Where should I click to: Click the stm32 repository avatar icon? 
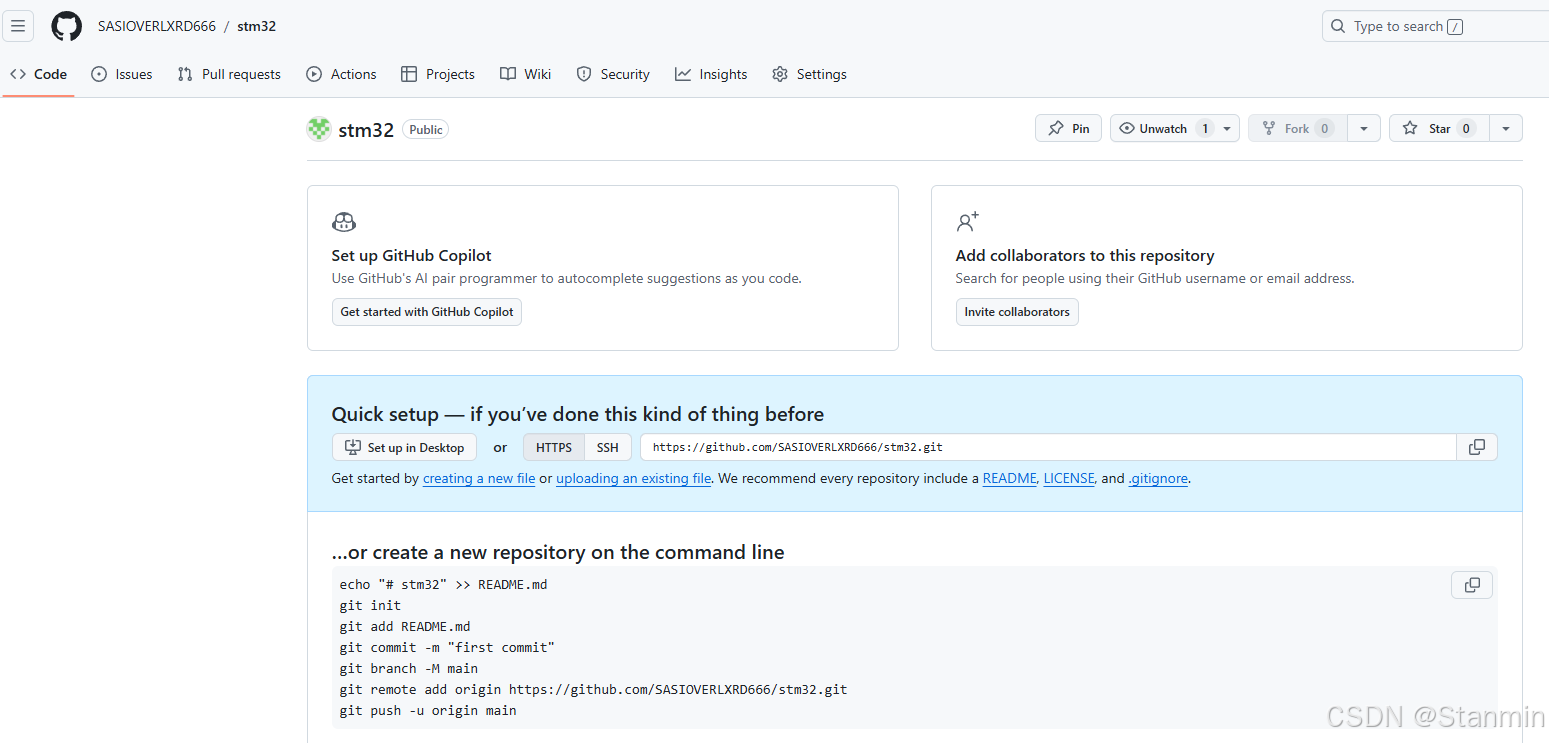click(x=319, y=129)
